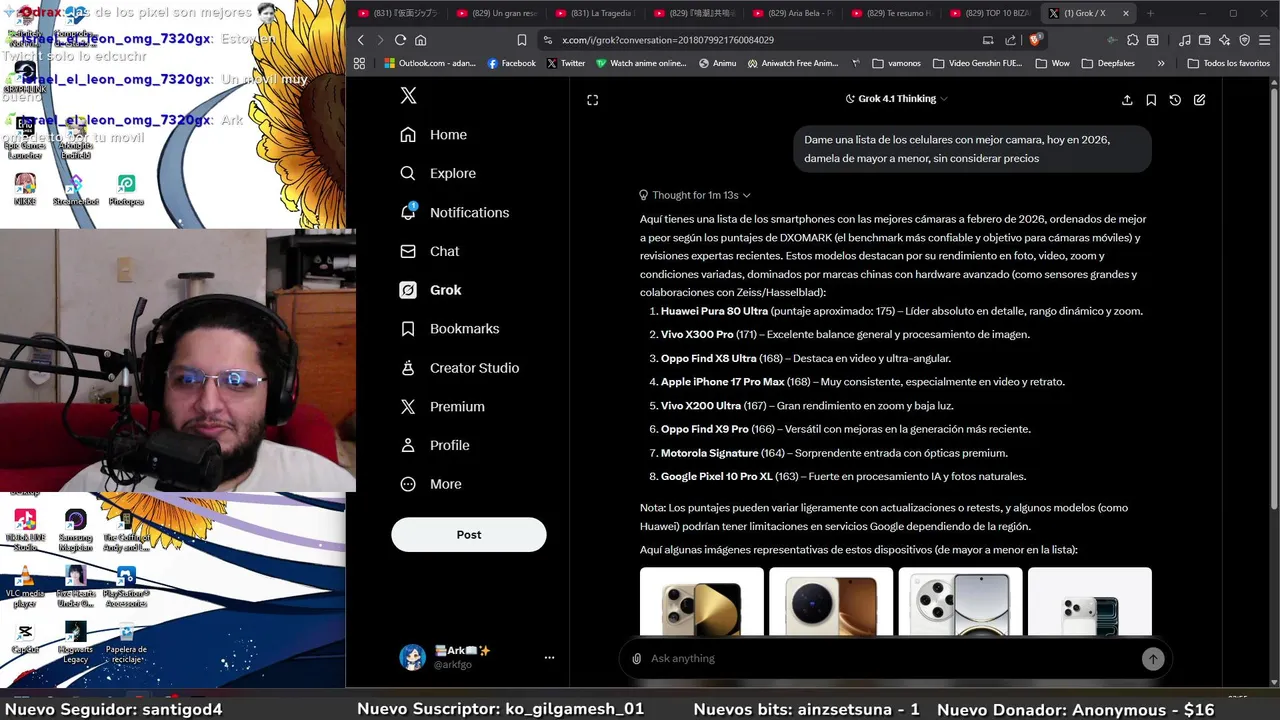Click the attach file paperclip icon

[636, 659]
